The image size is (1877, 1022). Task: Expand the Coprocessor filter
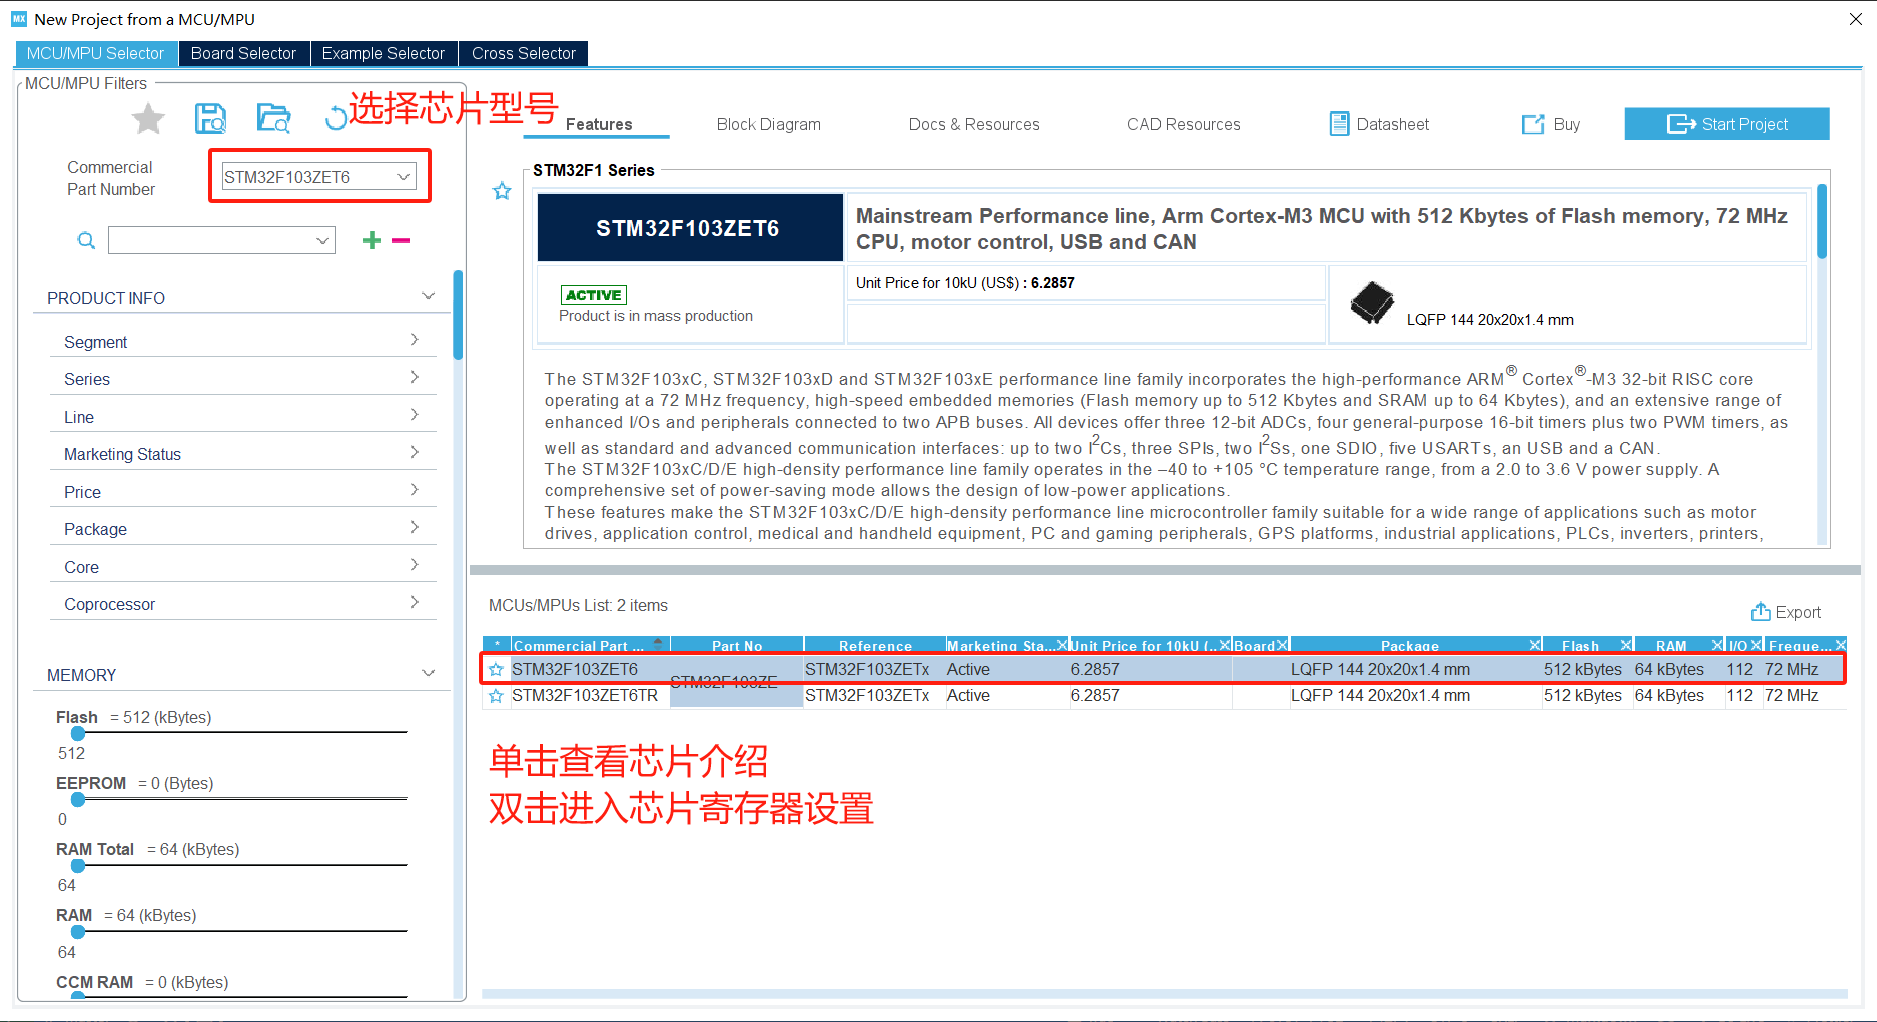(x=415, y=602)
